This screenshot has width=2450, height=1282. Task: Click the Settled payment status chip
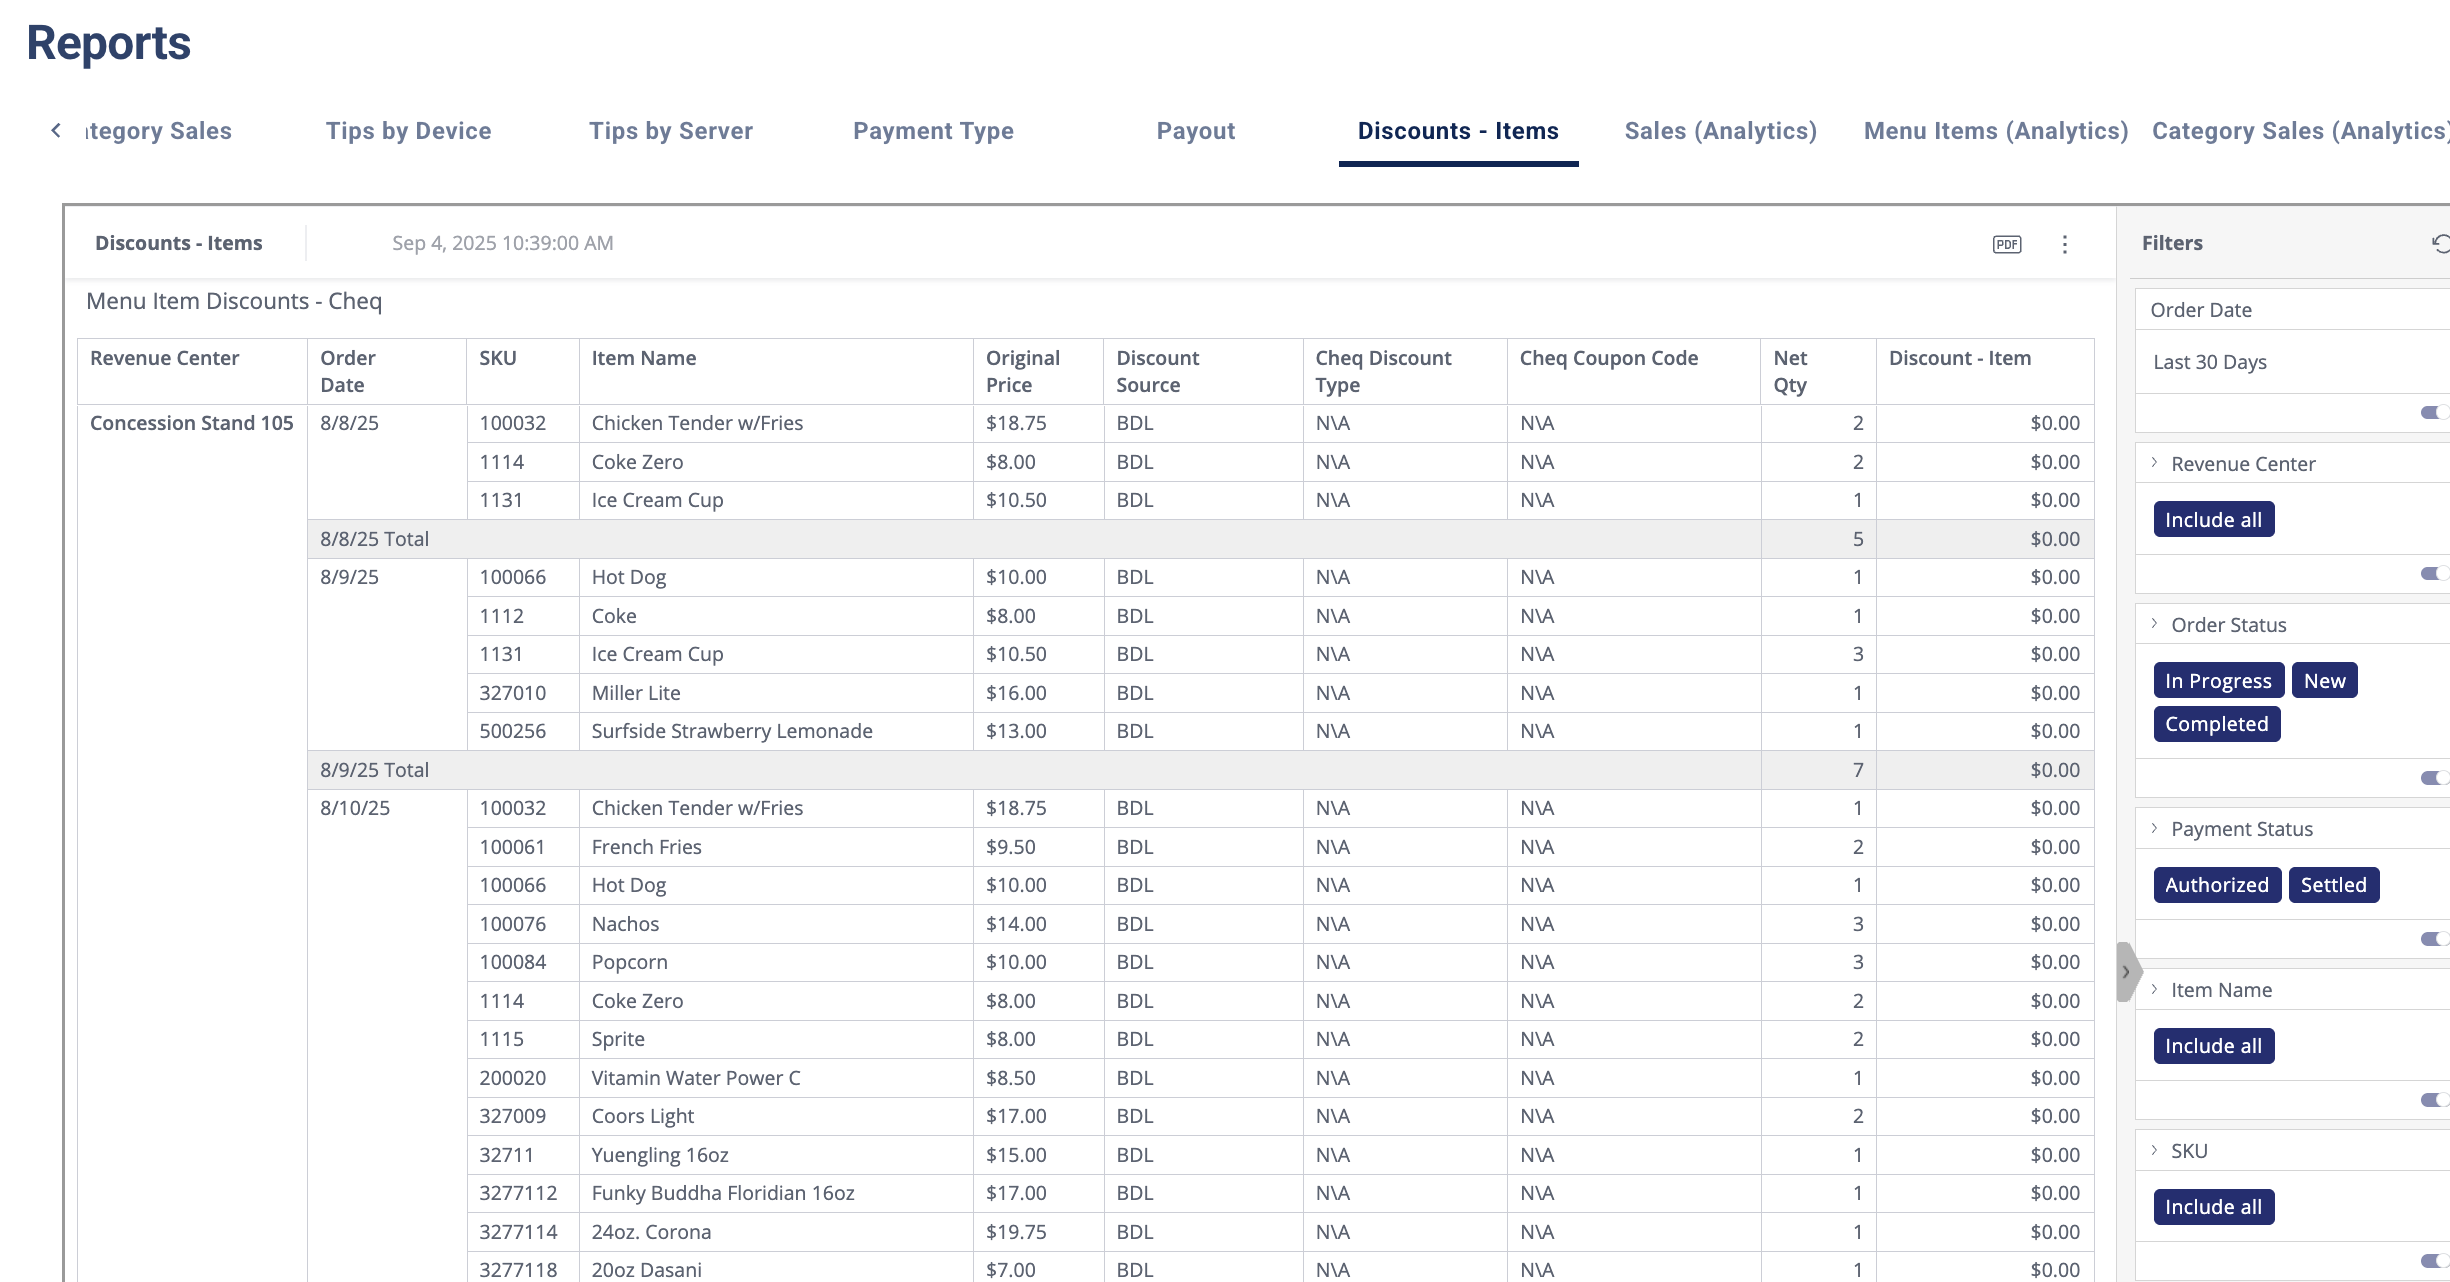point(2333,885)
